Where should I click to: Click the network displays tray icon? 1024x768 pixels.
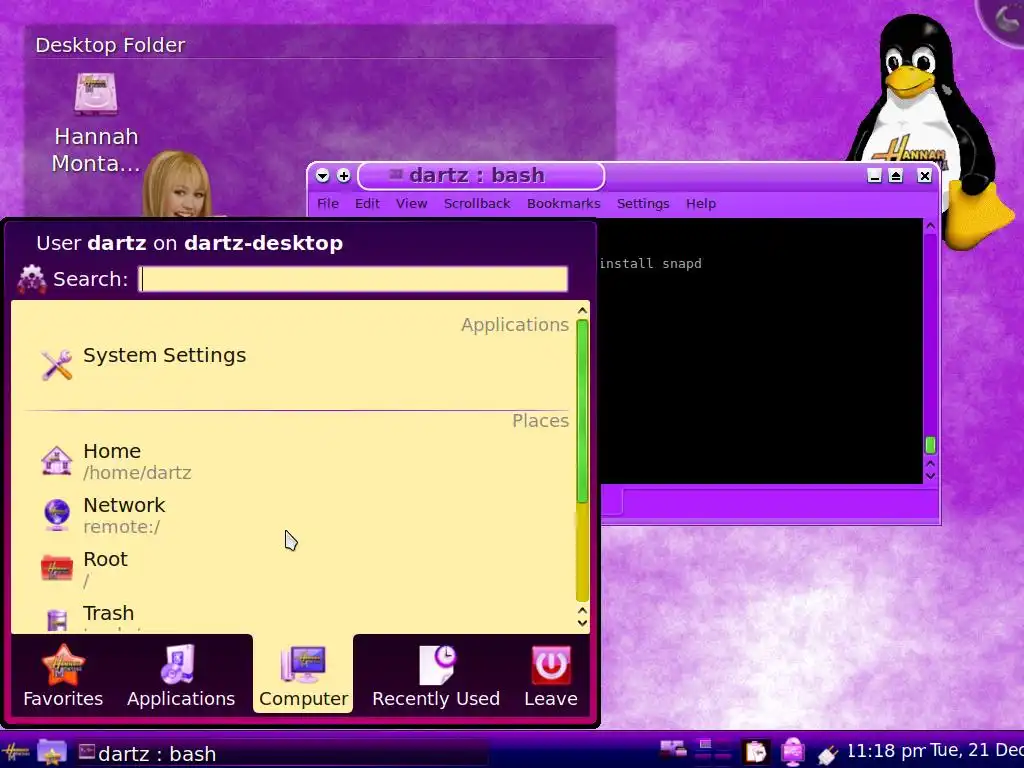tap(673, 750)
